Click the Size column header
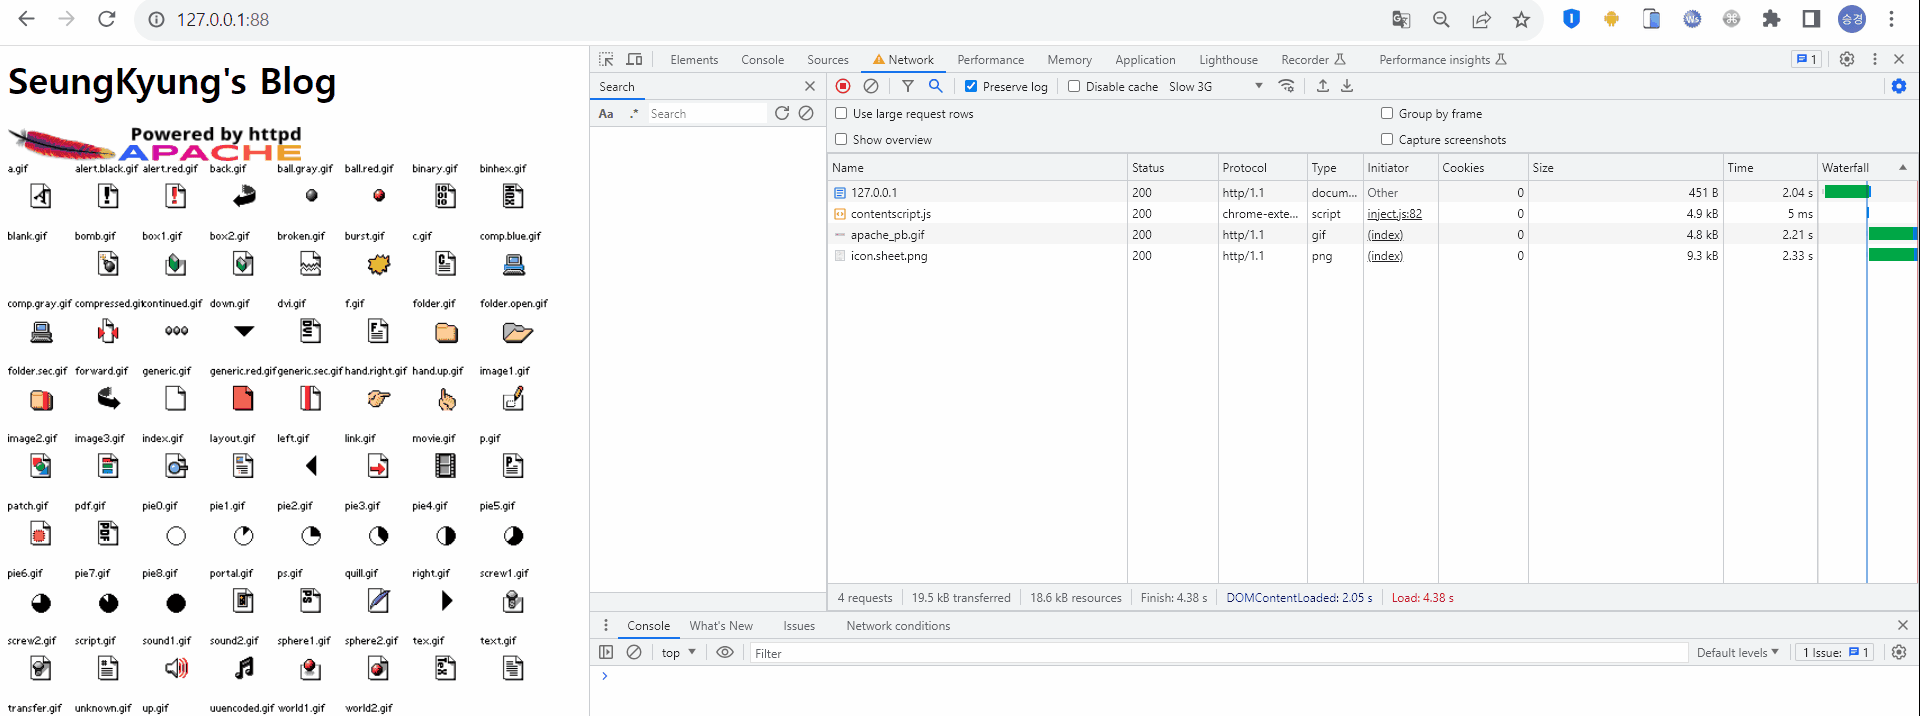 [1625, 167]
